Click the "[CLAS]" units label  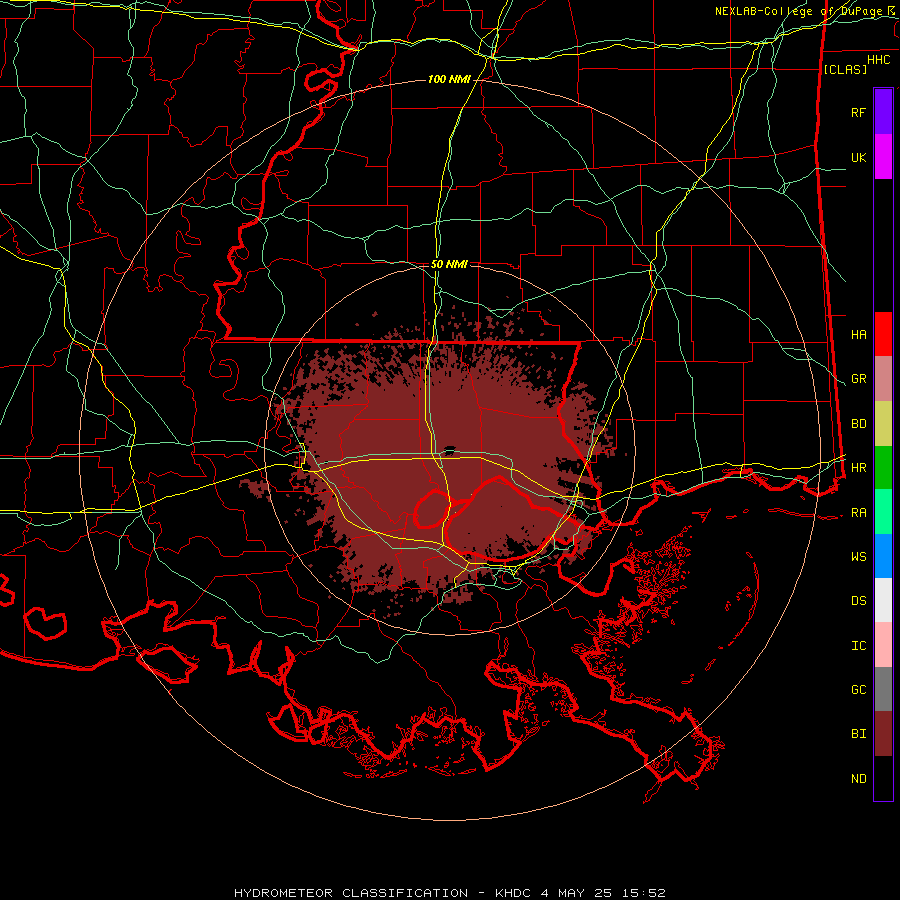click(845, 69)
